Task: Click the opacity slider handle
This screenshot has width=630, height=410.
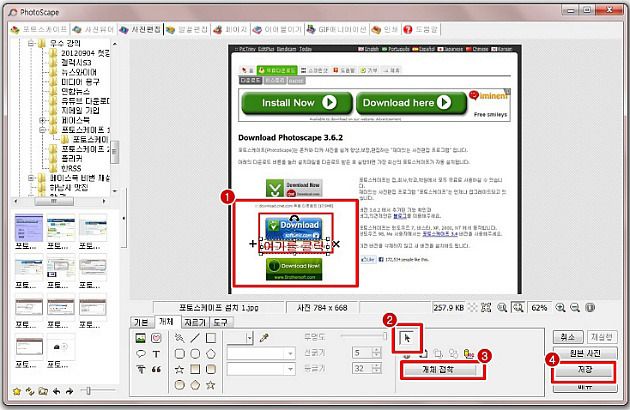Action: click(x=385, y=335)
